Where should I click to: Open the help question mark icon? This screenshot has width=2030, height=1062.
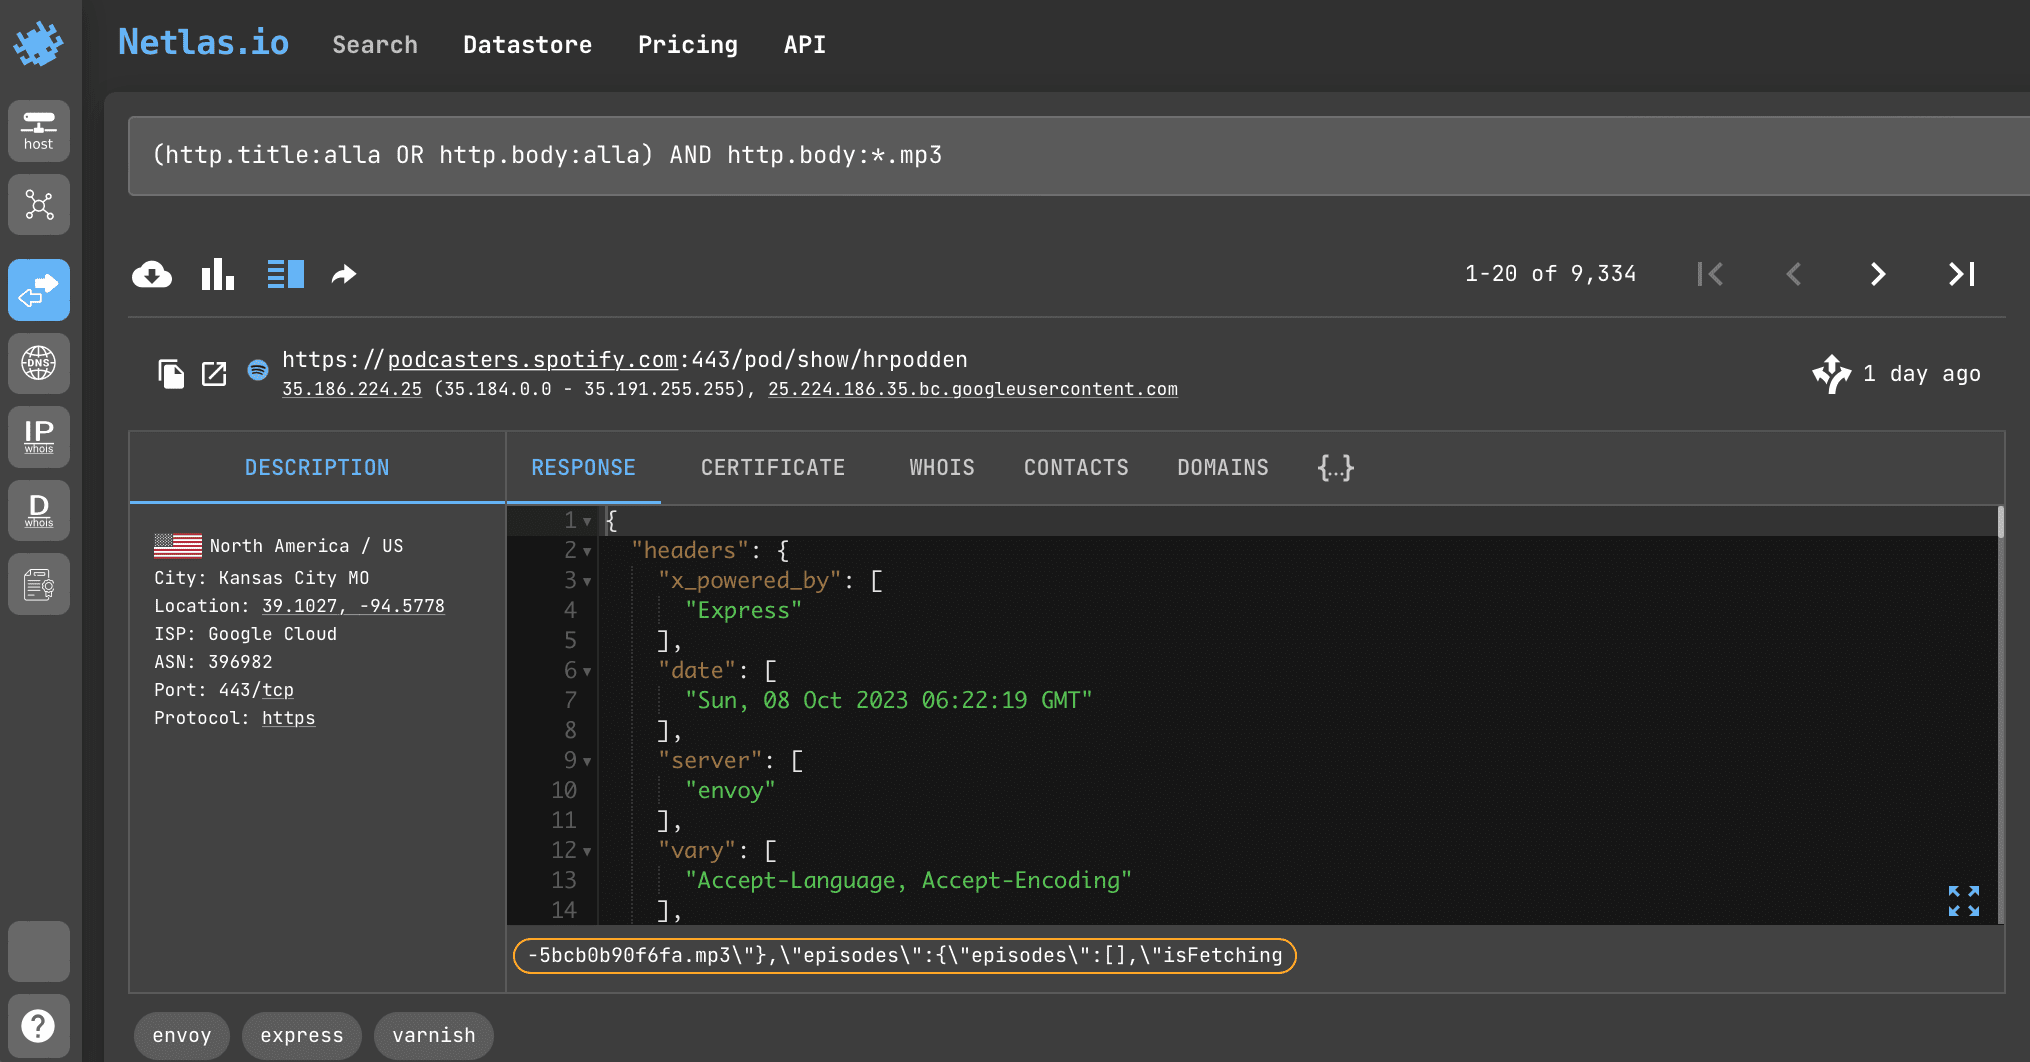(x=39, y=1025)
